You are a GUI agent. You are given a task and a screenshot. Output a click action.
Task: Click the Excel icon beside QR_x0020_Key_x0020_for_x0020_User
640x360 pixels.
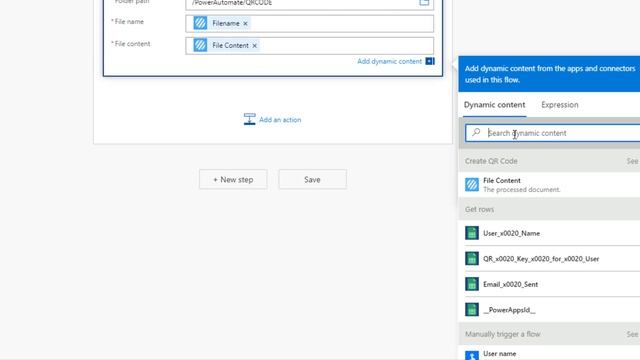[x=472, y=258]
